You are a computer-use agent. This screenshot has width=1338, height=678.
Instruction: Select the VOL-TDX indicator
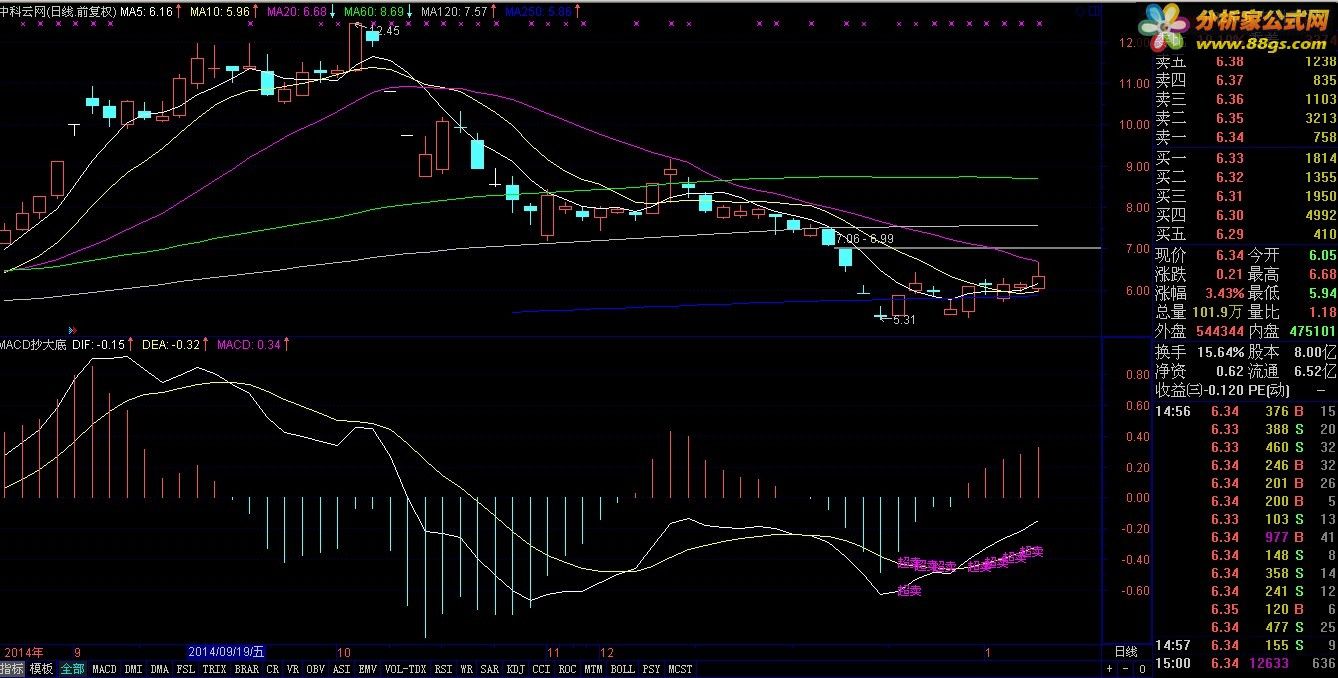(x=406, y=669)
